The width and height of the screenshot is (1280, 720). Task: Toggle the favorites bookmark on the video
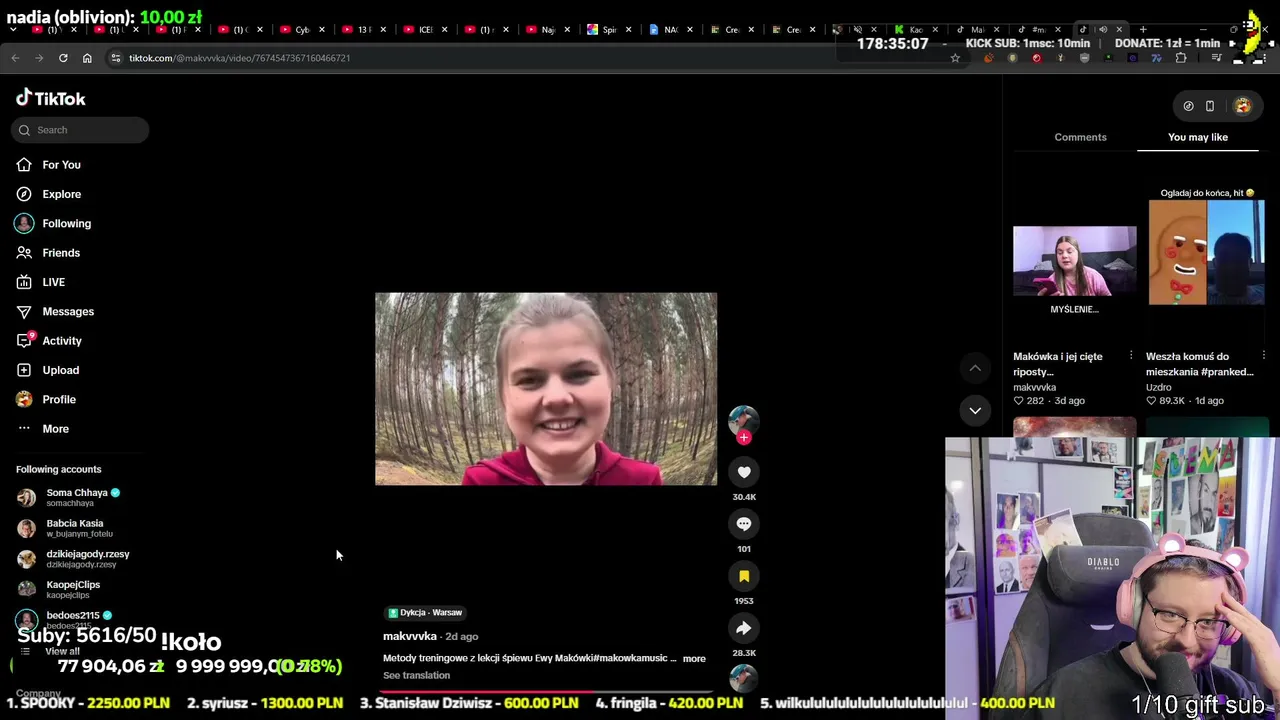744,576
